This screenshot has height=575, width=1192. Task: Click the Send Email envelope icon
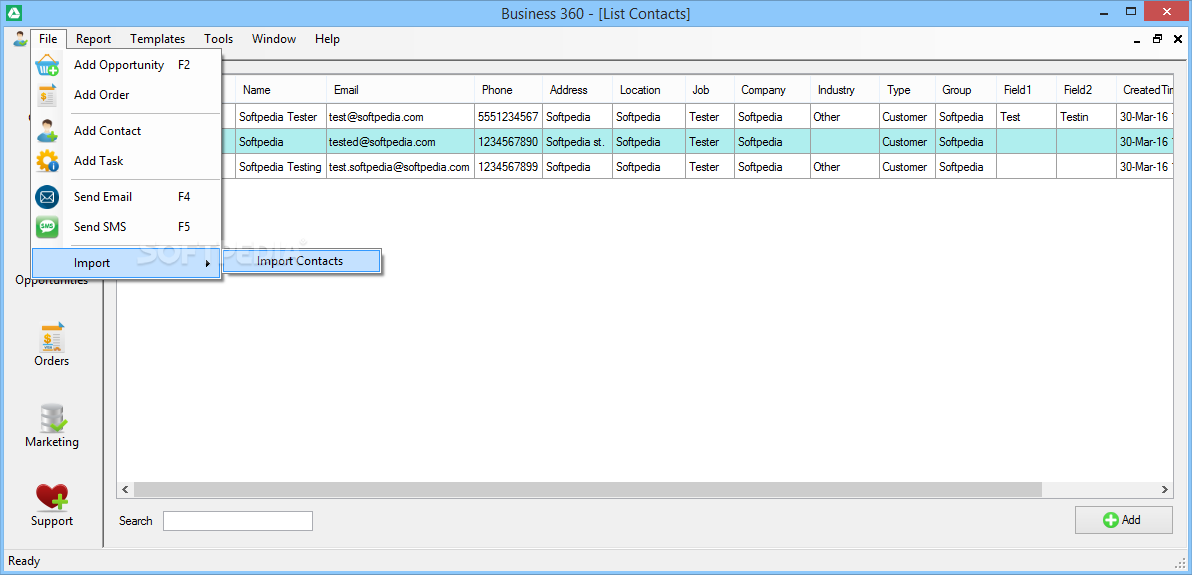[47, 197]
